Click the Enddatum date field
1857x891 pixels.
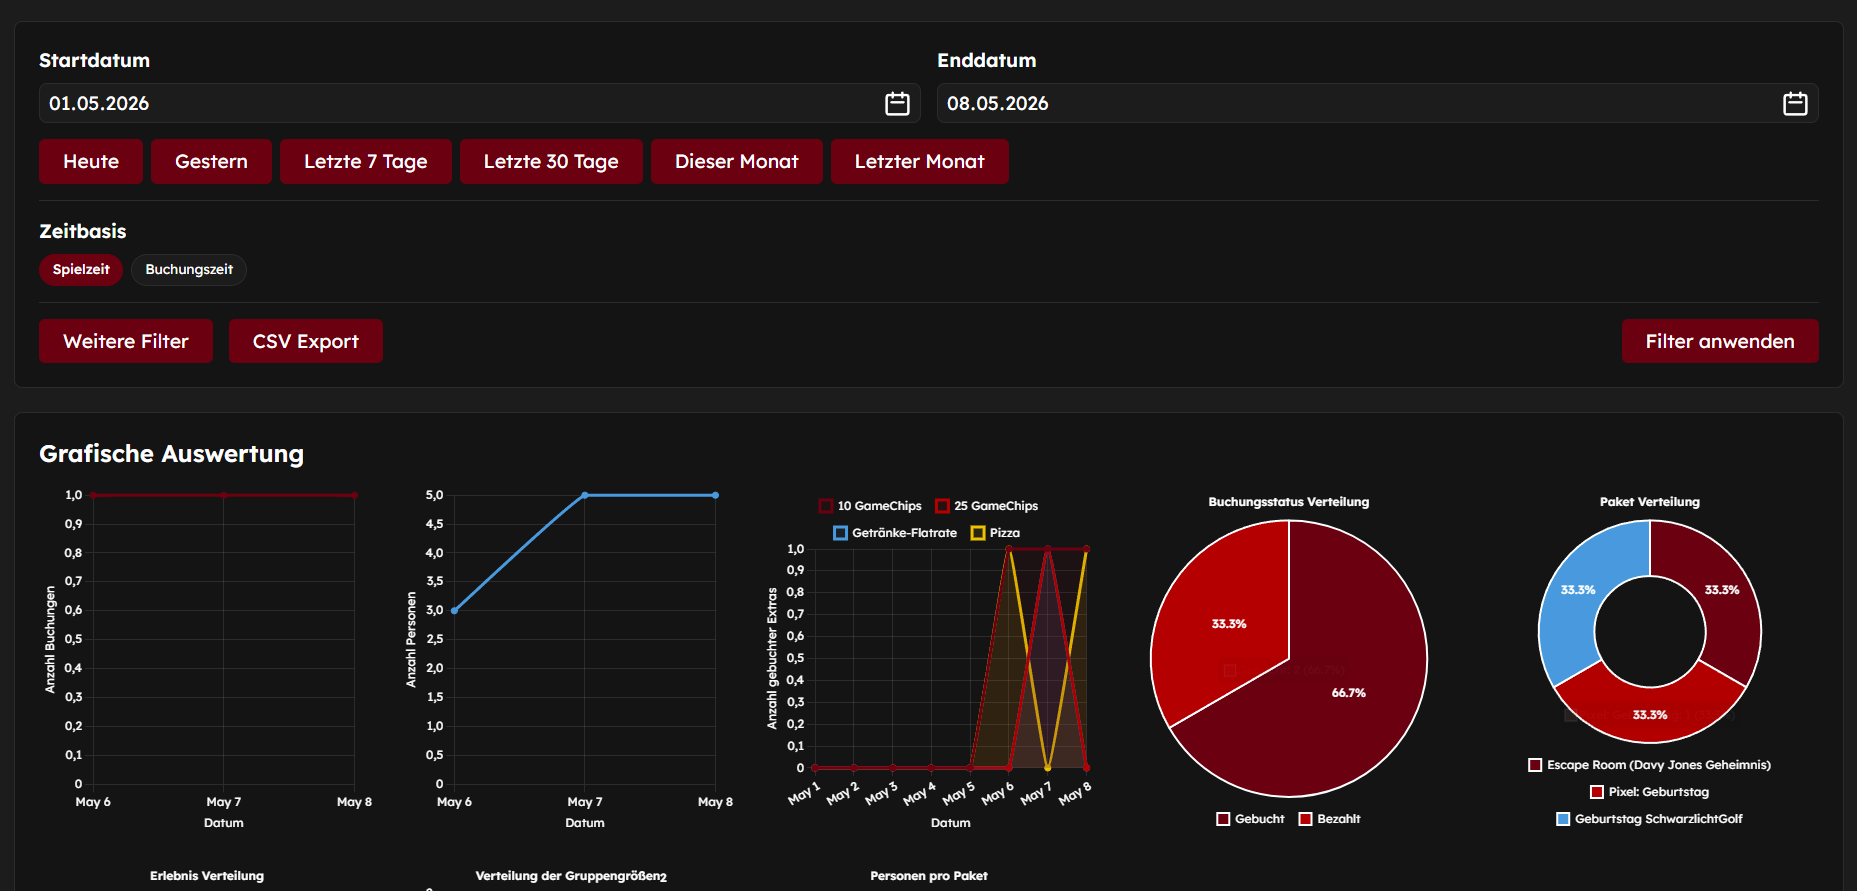(1377, 103)
